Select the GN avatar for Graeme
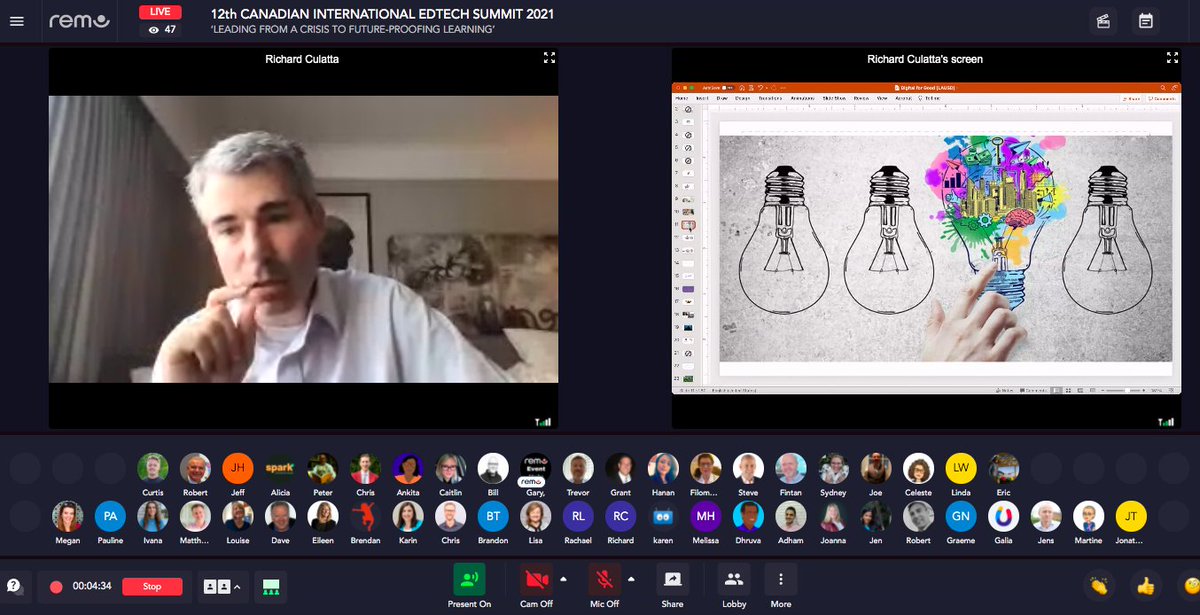This screenshot has height=615, width=1200. tap(961, 516)
